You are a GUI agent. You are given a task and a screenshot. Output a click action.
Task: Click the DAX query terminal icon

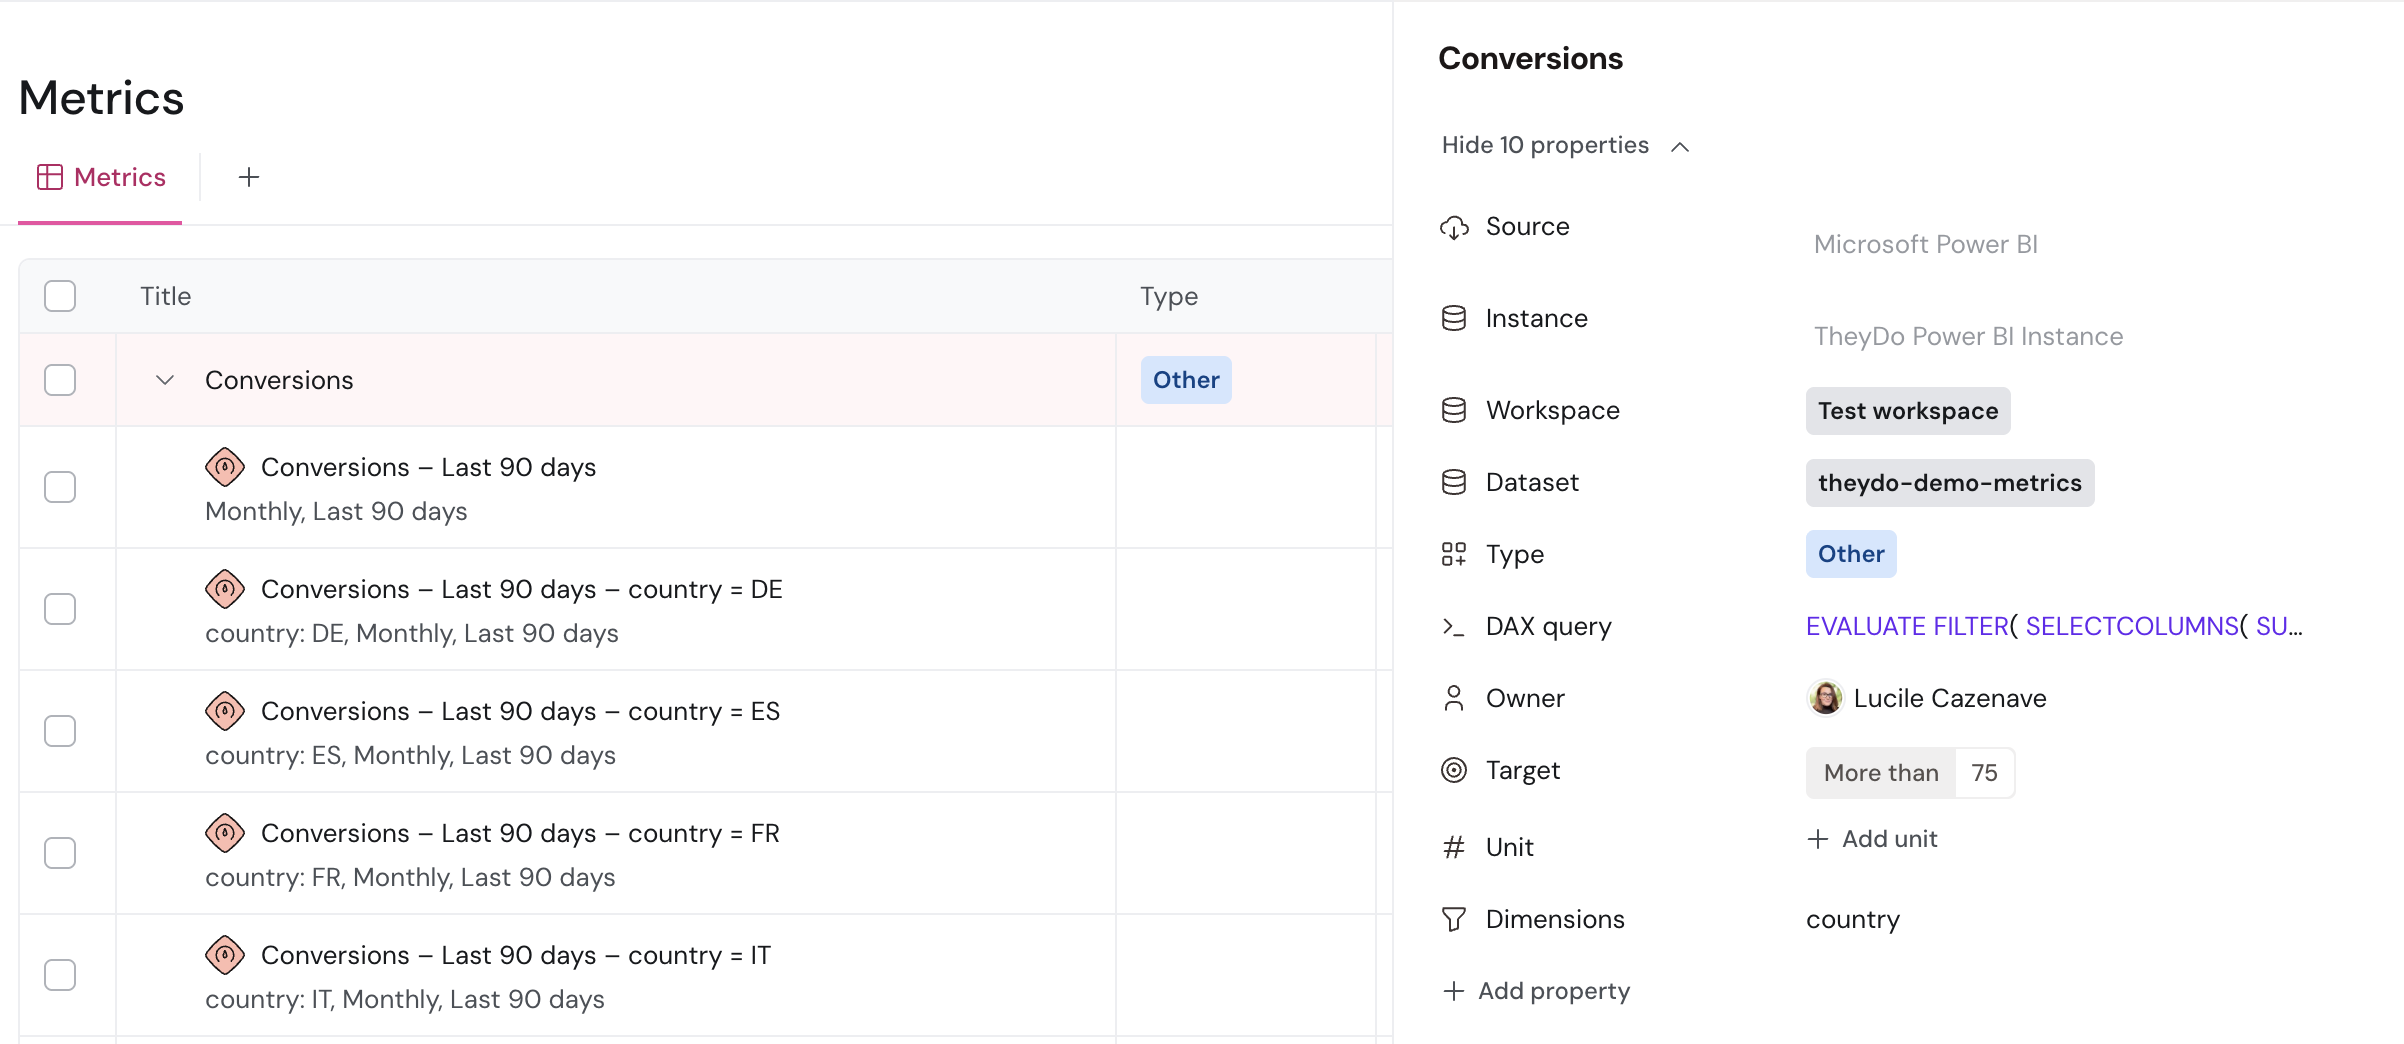coord(1454,626)
